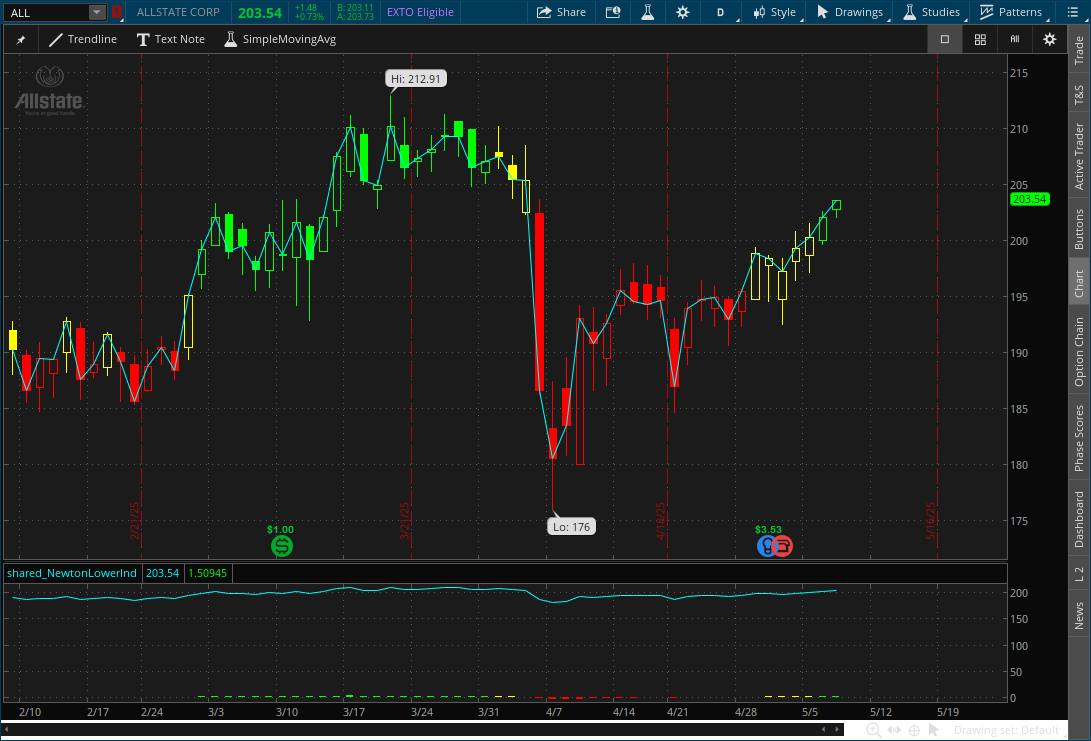1091x741 pixels.
Task: Open the Buttons sidebar tab
Action: coord(1079,229)
